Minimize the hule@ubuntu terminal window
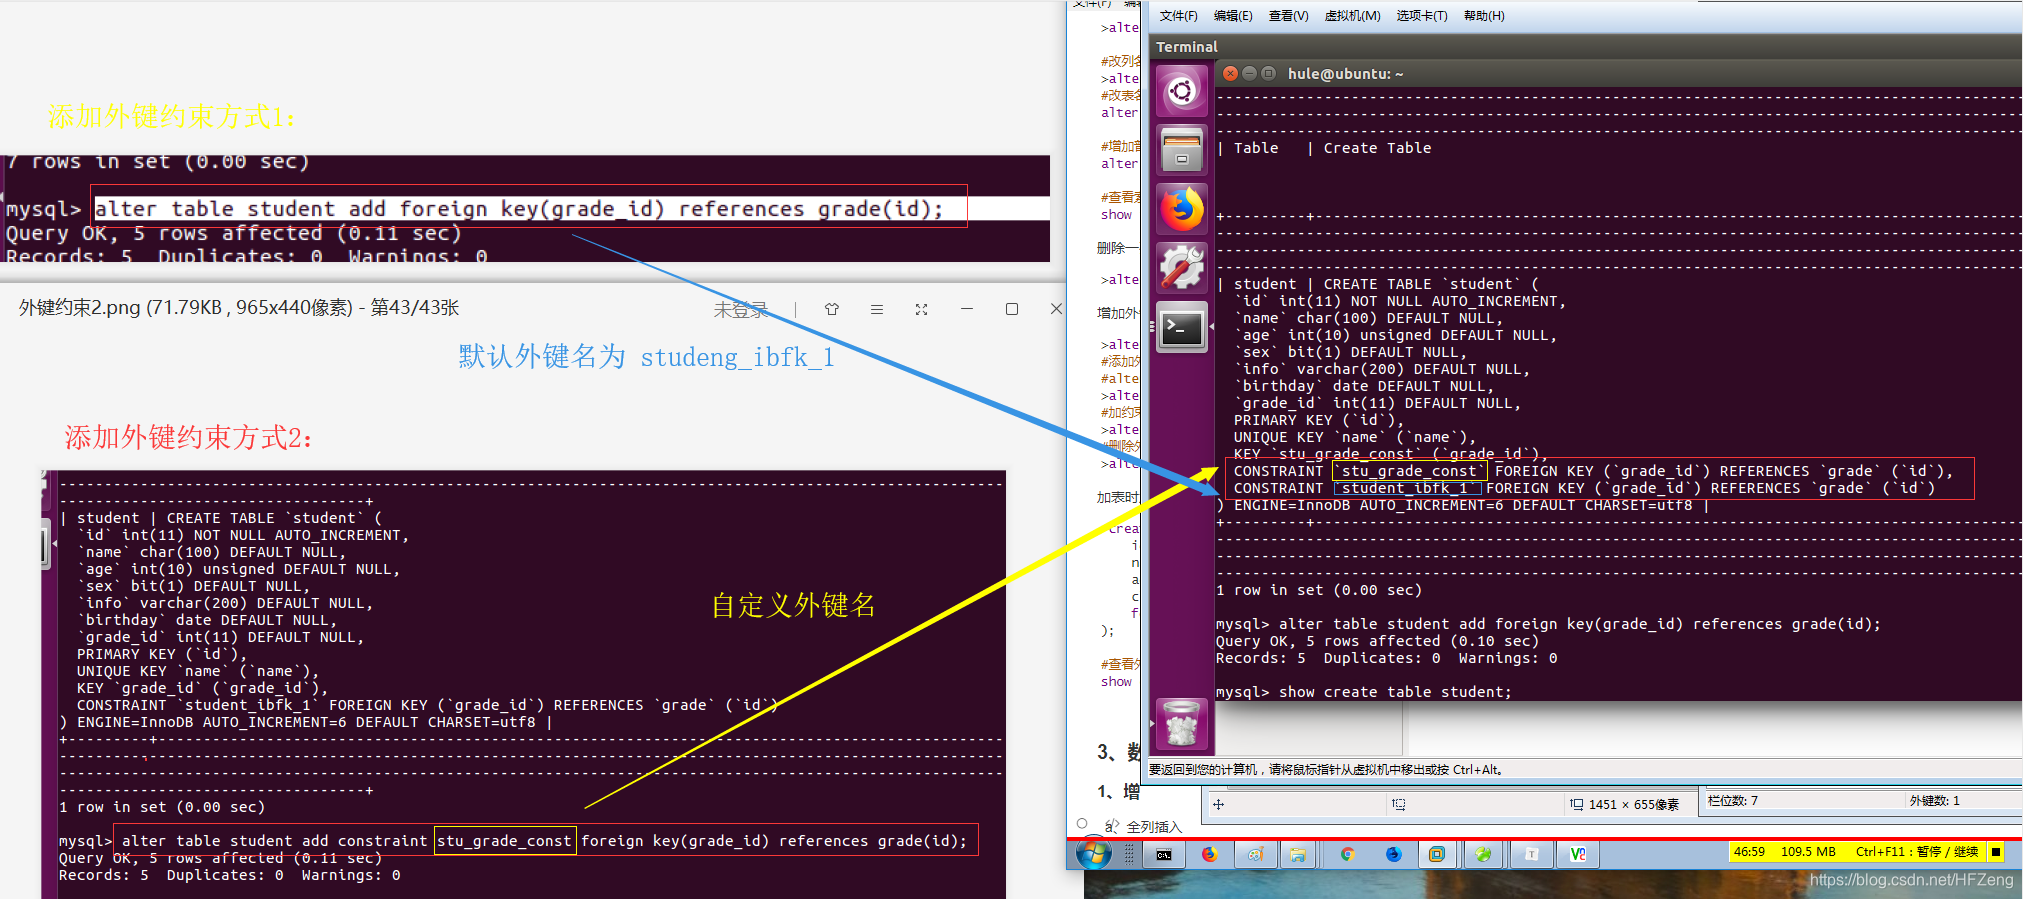Image resolution: width=2023 pixels, height=899 pixels. tap(1250, 73)
